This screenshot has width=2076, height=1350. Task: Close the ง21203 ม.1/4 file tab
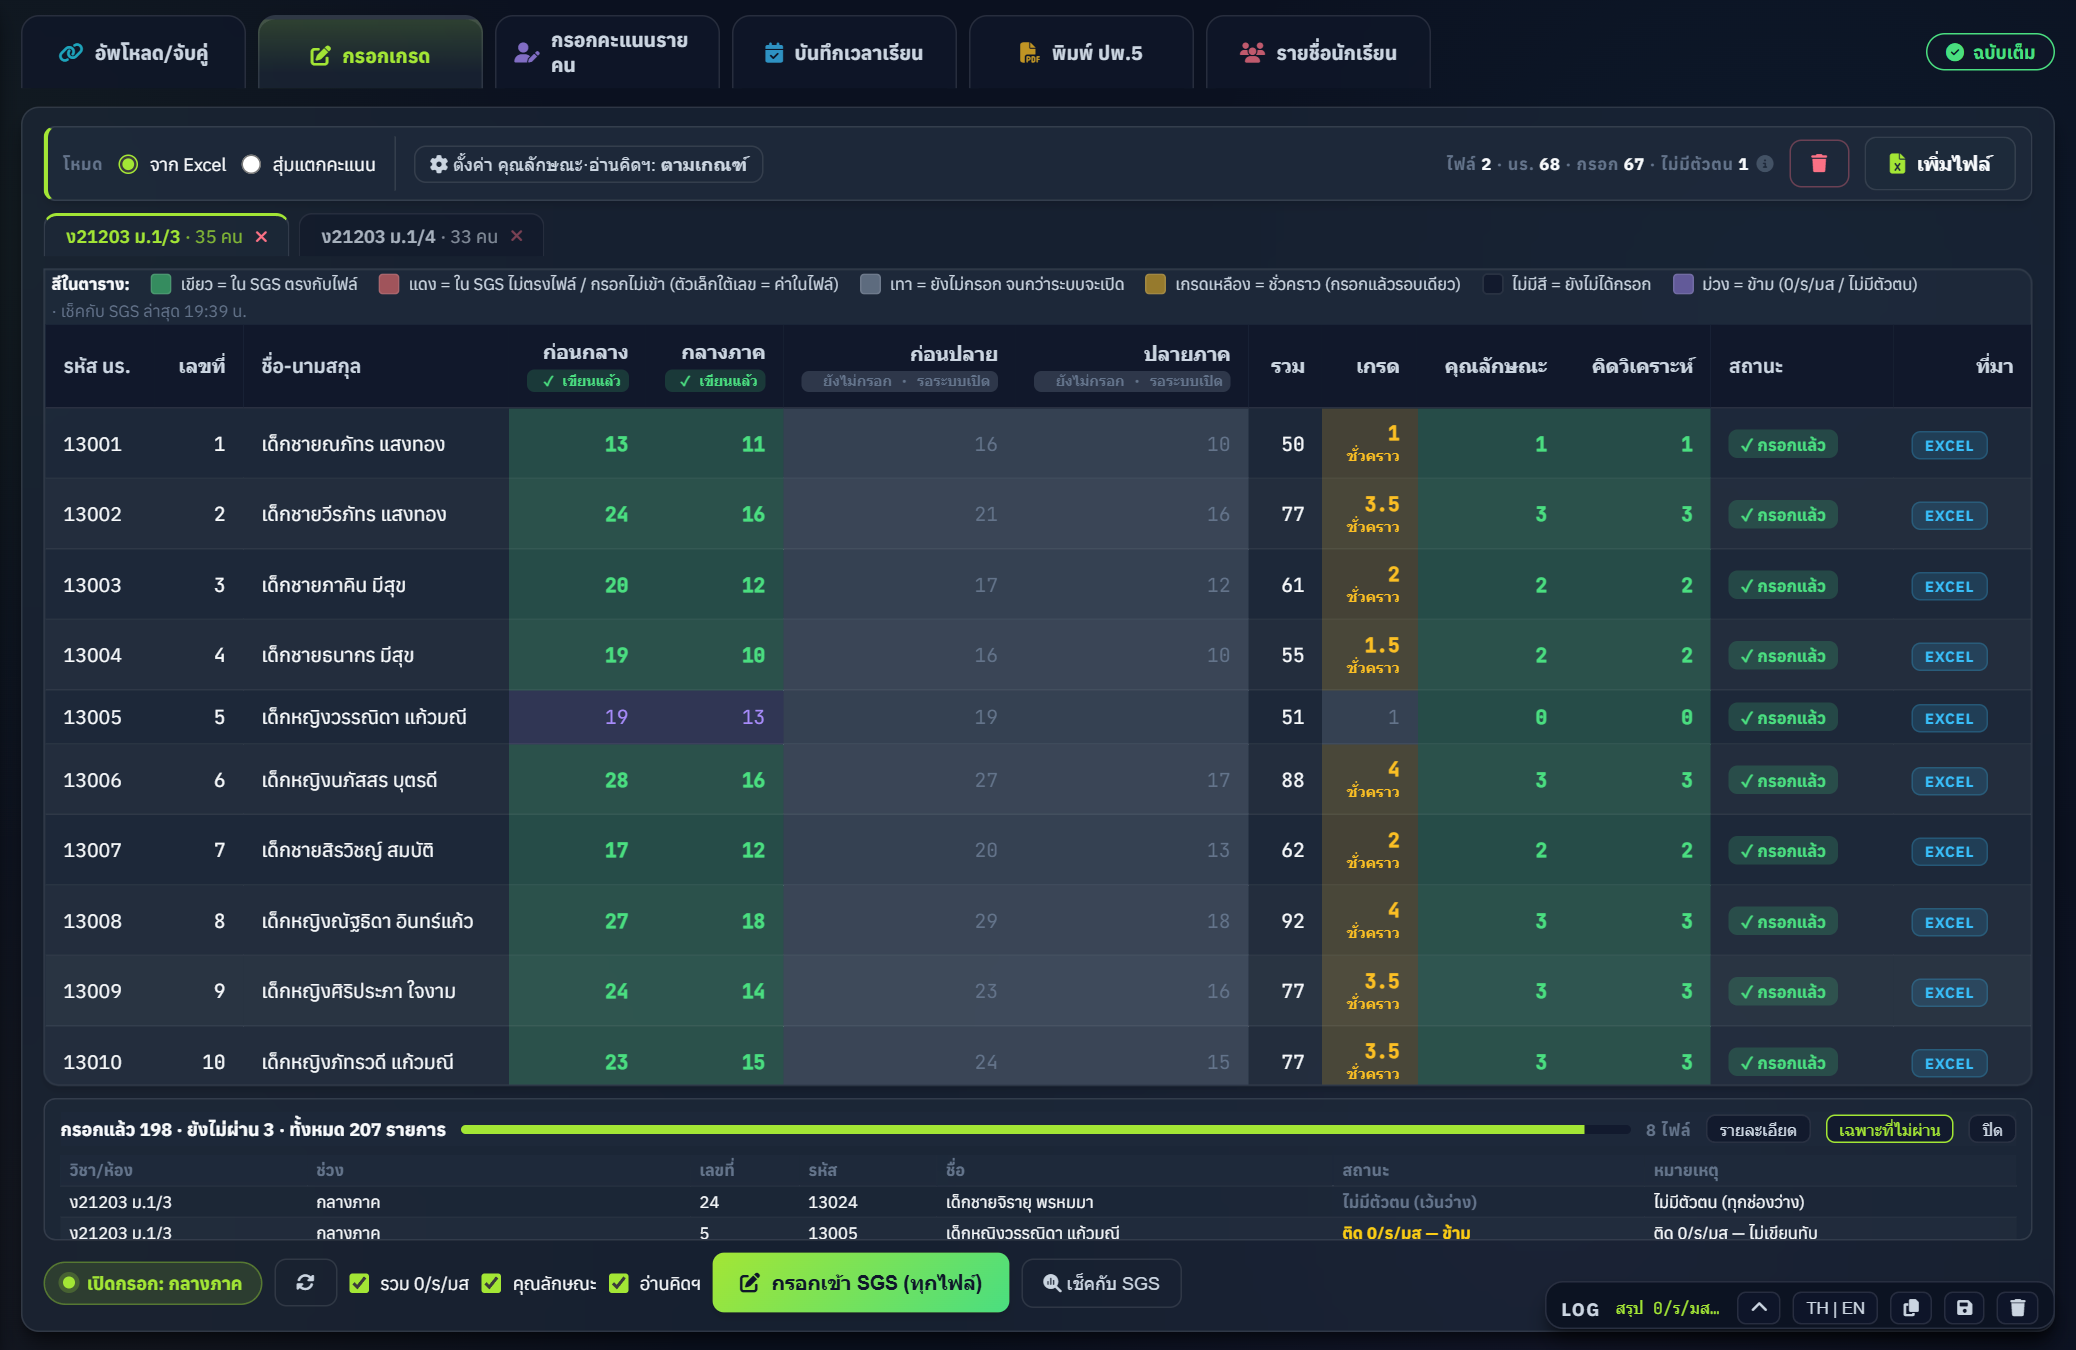coord(517,236)
